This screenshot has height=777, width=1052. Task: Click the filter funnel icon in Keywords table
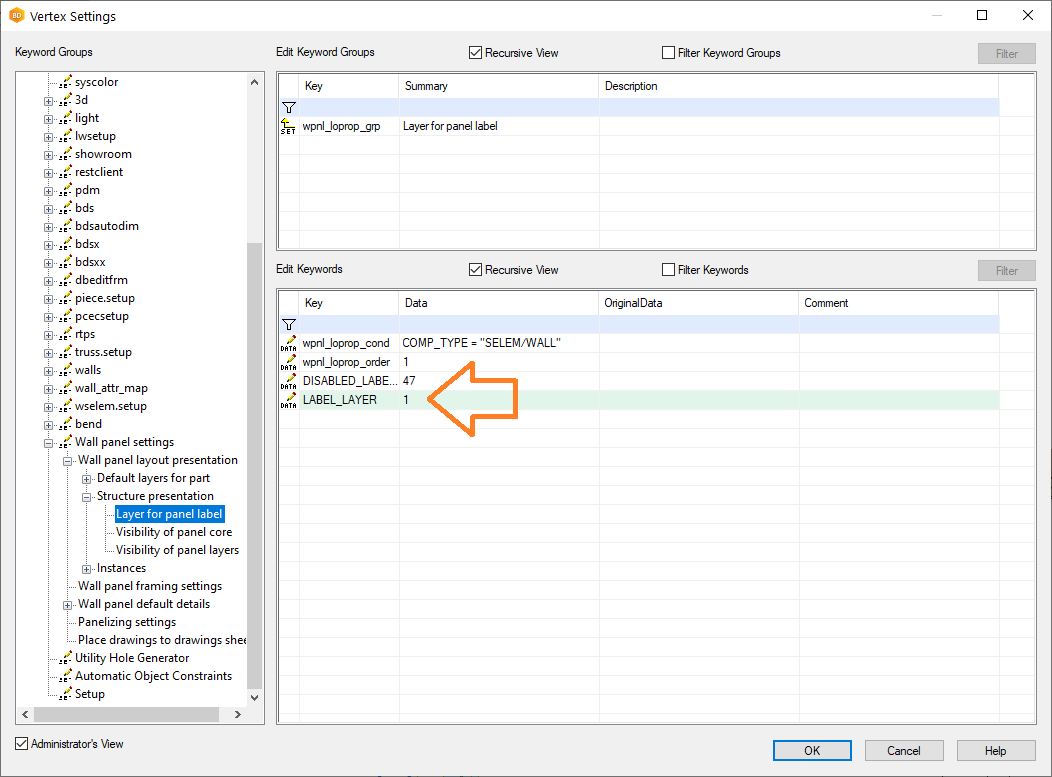point(288,324)
